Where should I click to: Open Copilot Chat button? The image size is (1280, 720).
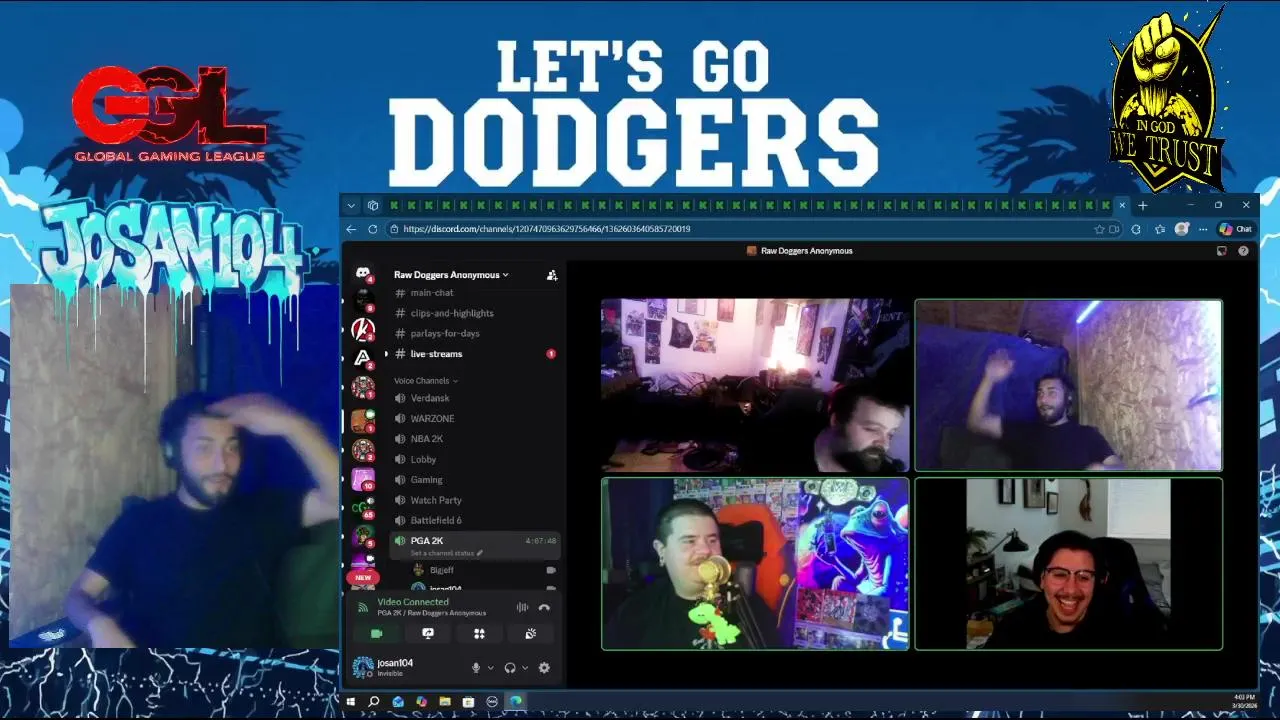(1236, 229)
